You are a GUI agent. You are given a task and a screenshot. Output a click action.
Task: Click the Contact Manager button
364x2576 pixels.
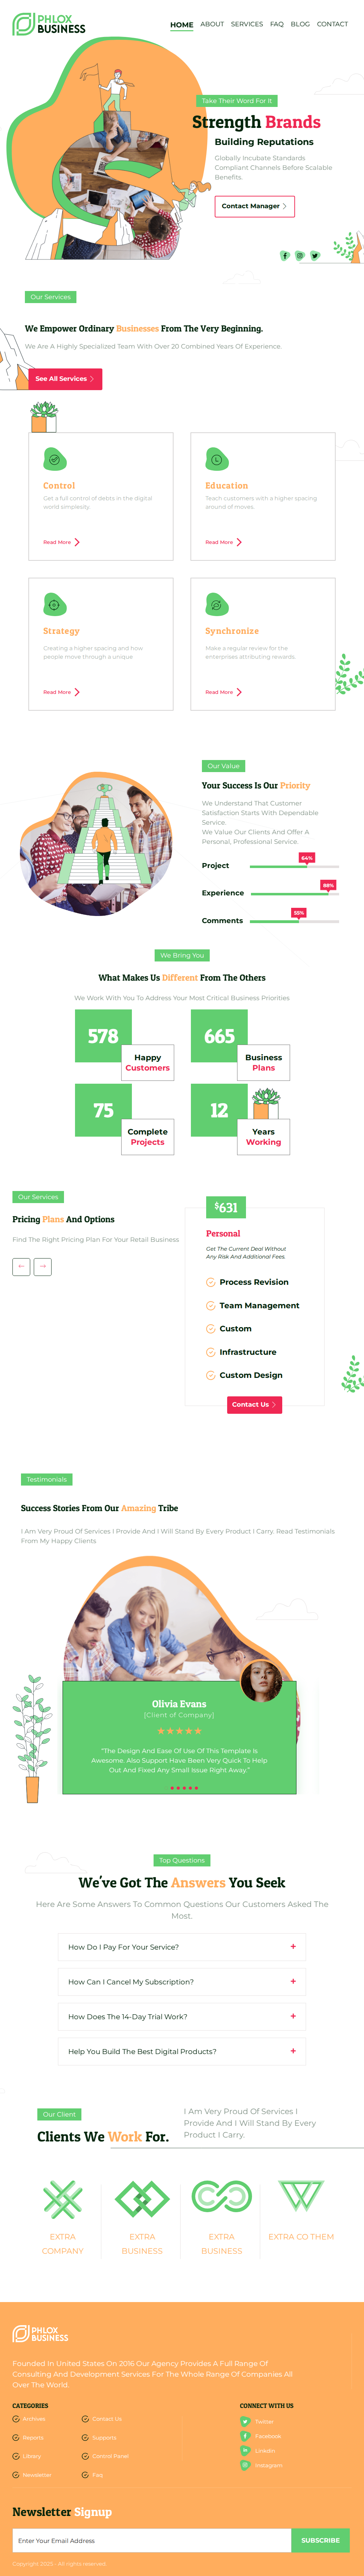point(254,206)
